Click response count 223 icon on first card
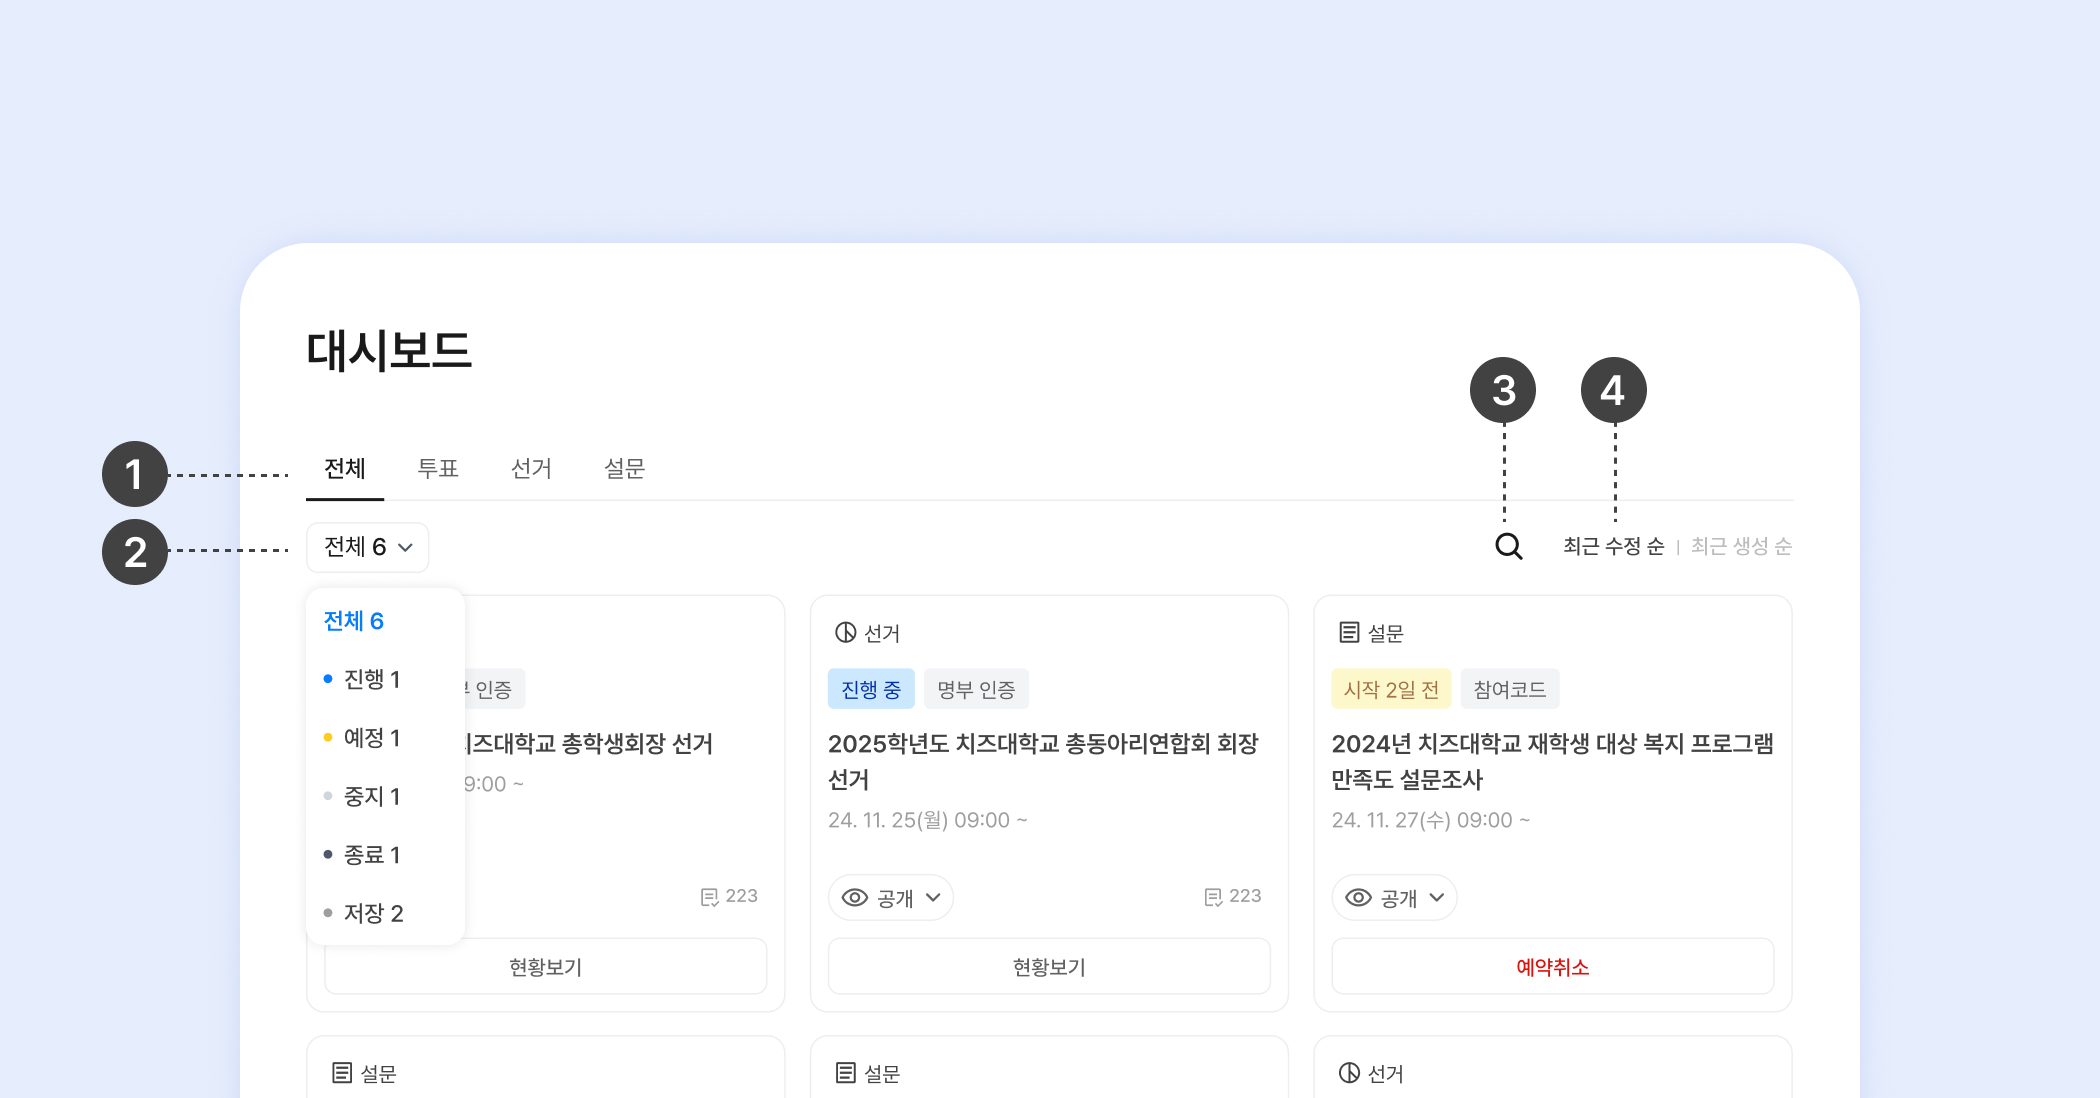2100x1098 pixels. (x=709, y=897)
